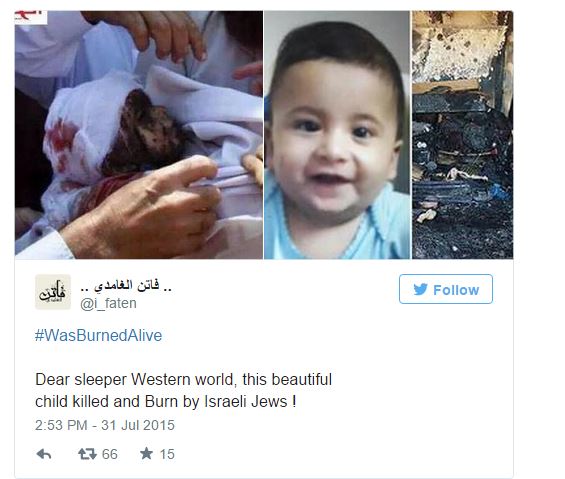Viewport: 565px width, 479px height.
Task: Click the line 'child killed and Burn by'
Action: coord(165,402)
